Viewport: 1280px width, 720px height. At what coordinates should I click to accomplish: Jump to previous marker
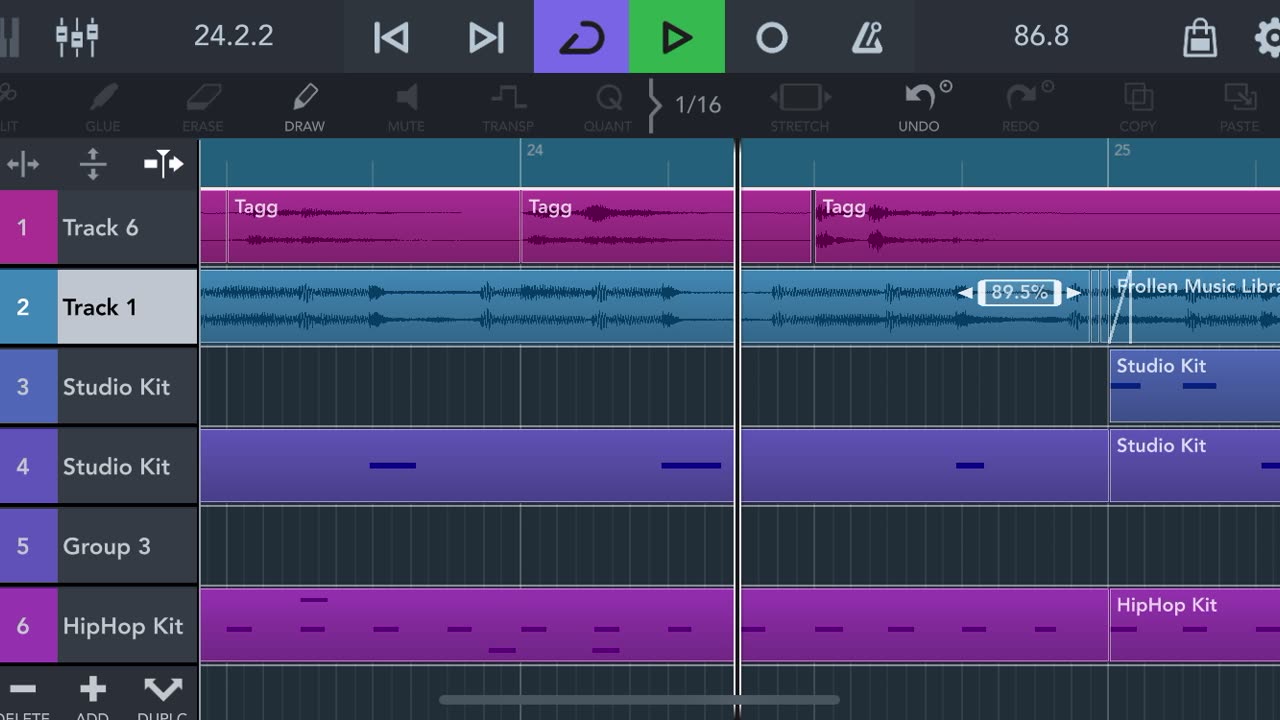pyautogui.click(x=391, y=37)
